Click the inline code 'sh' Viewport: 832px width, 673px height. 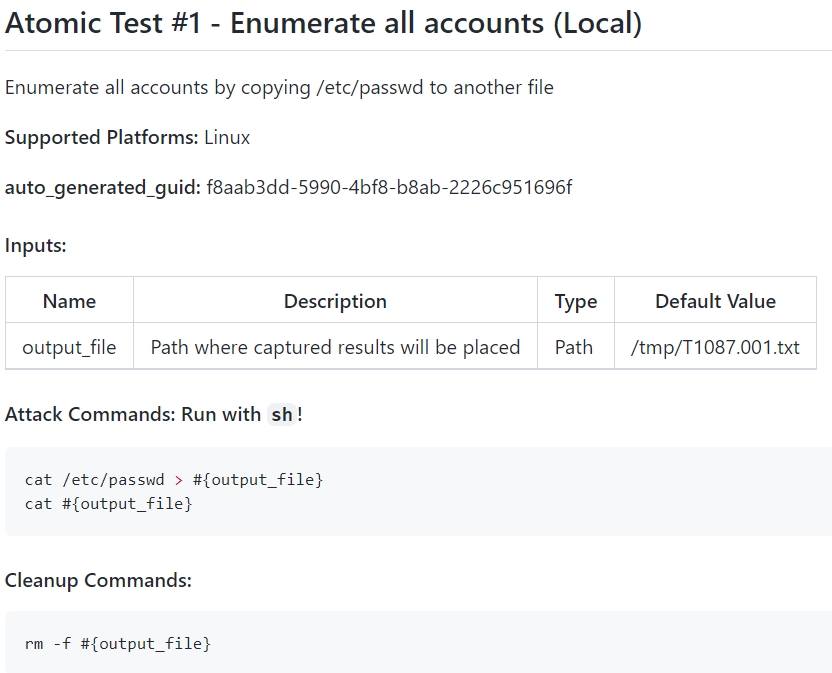click(282, 414)
